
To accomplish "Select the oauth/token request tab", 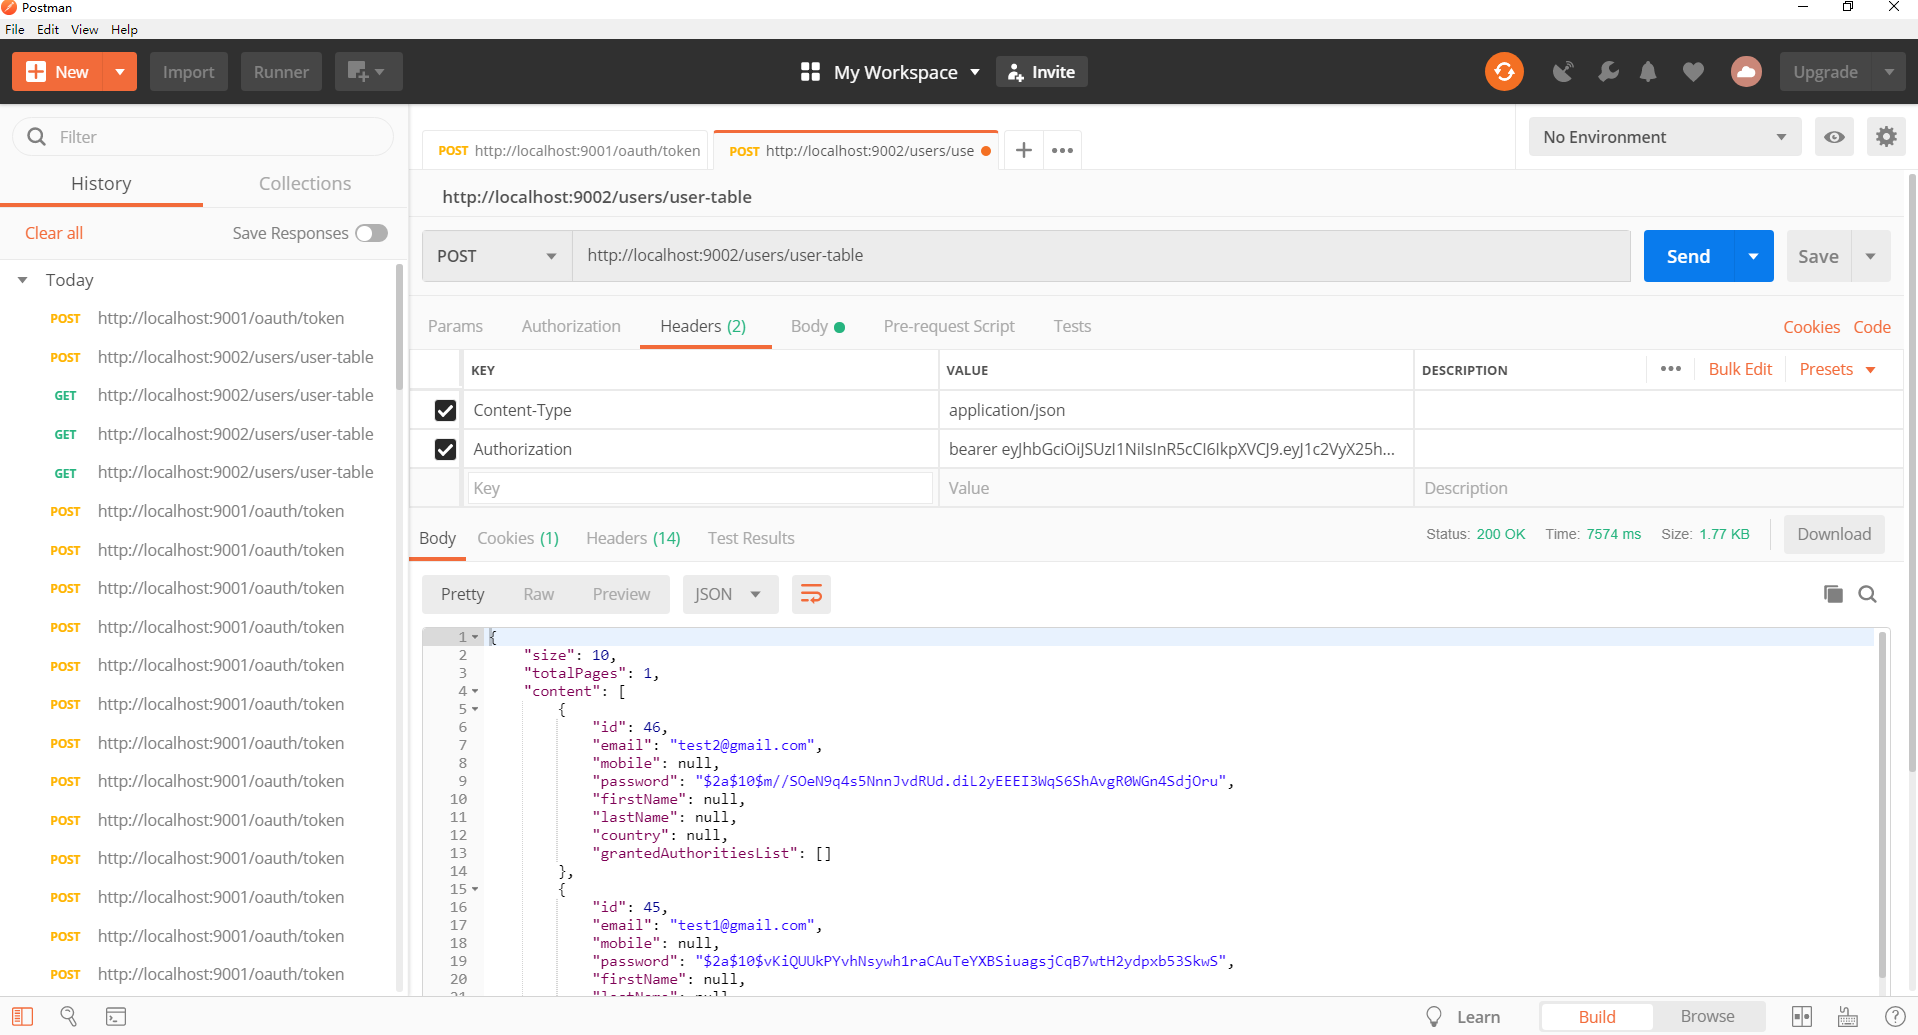I will [567, 150].
